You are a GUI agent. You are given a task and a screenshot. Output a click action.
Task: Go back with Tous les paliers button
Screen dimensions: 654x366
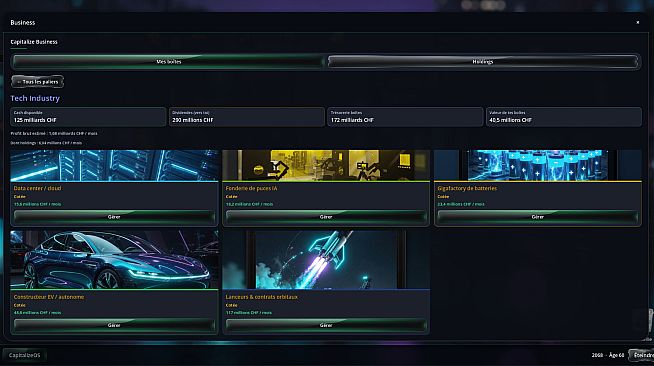(x=38, y=82)
